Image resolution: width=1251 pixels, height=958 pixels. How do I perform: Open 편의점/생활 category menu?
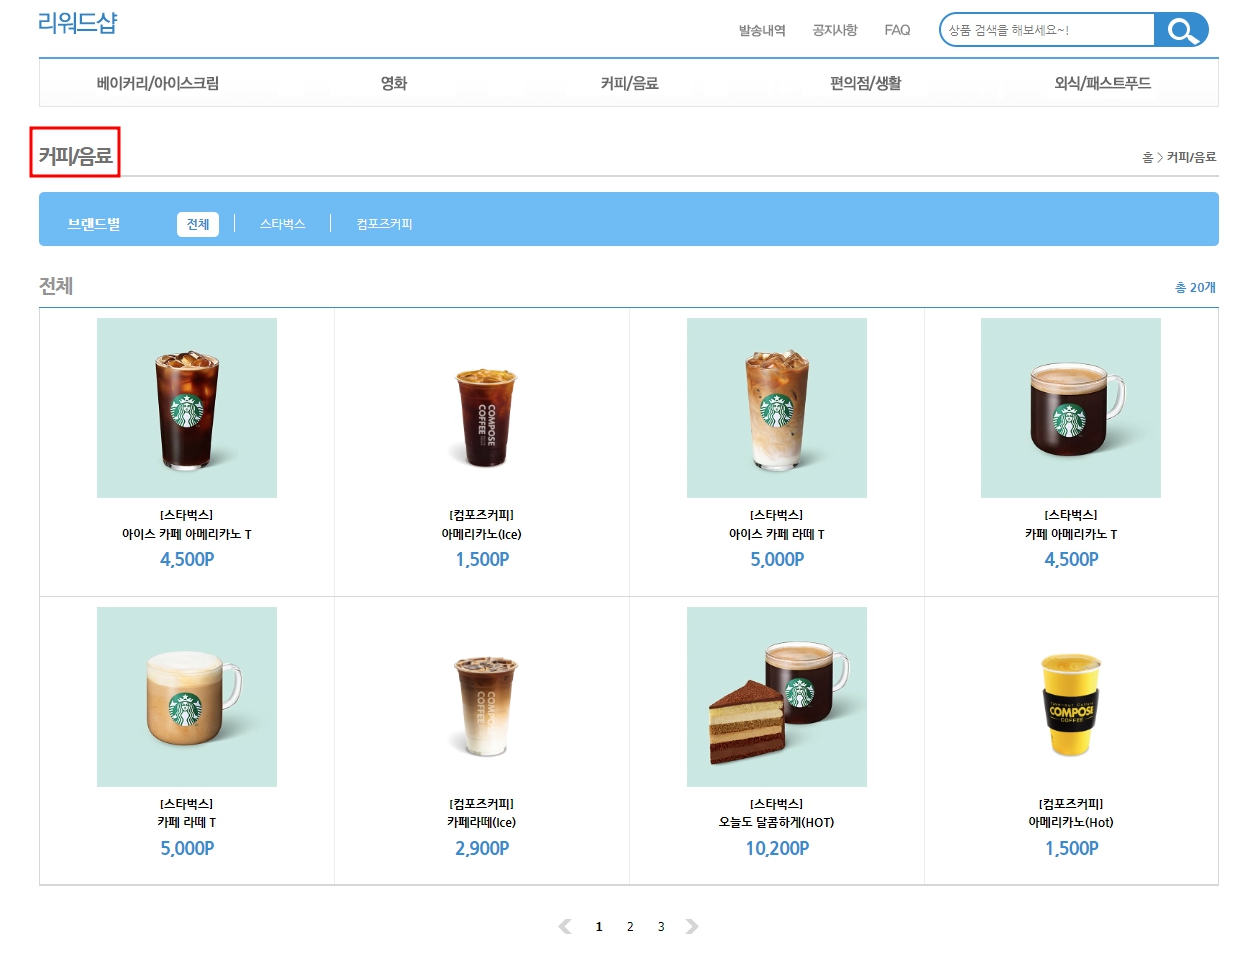coord(866,83)
